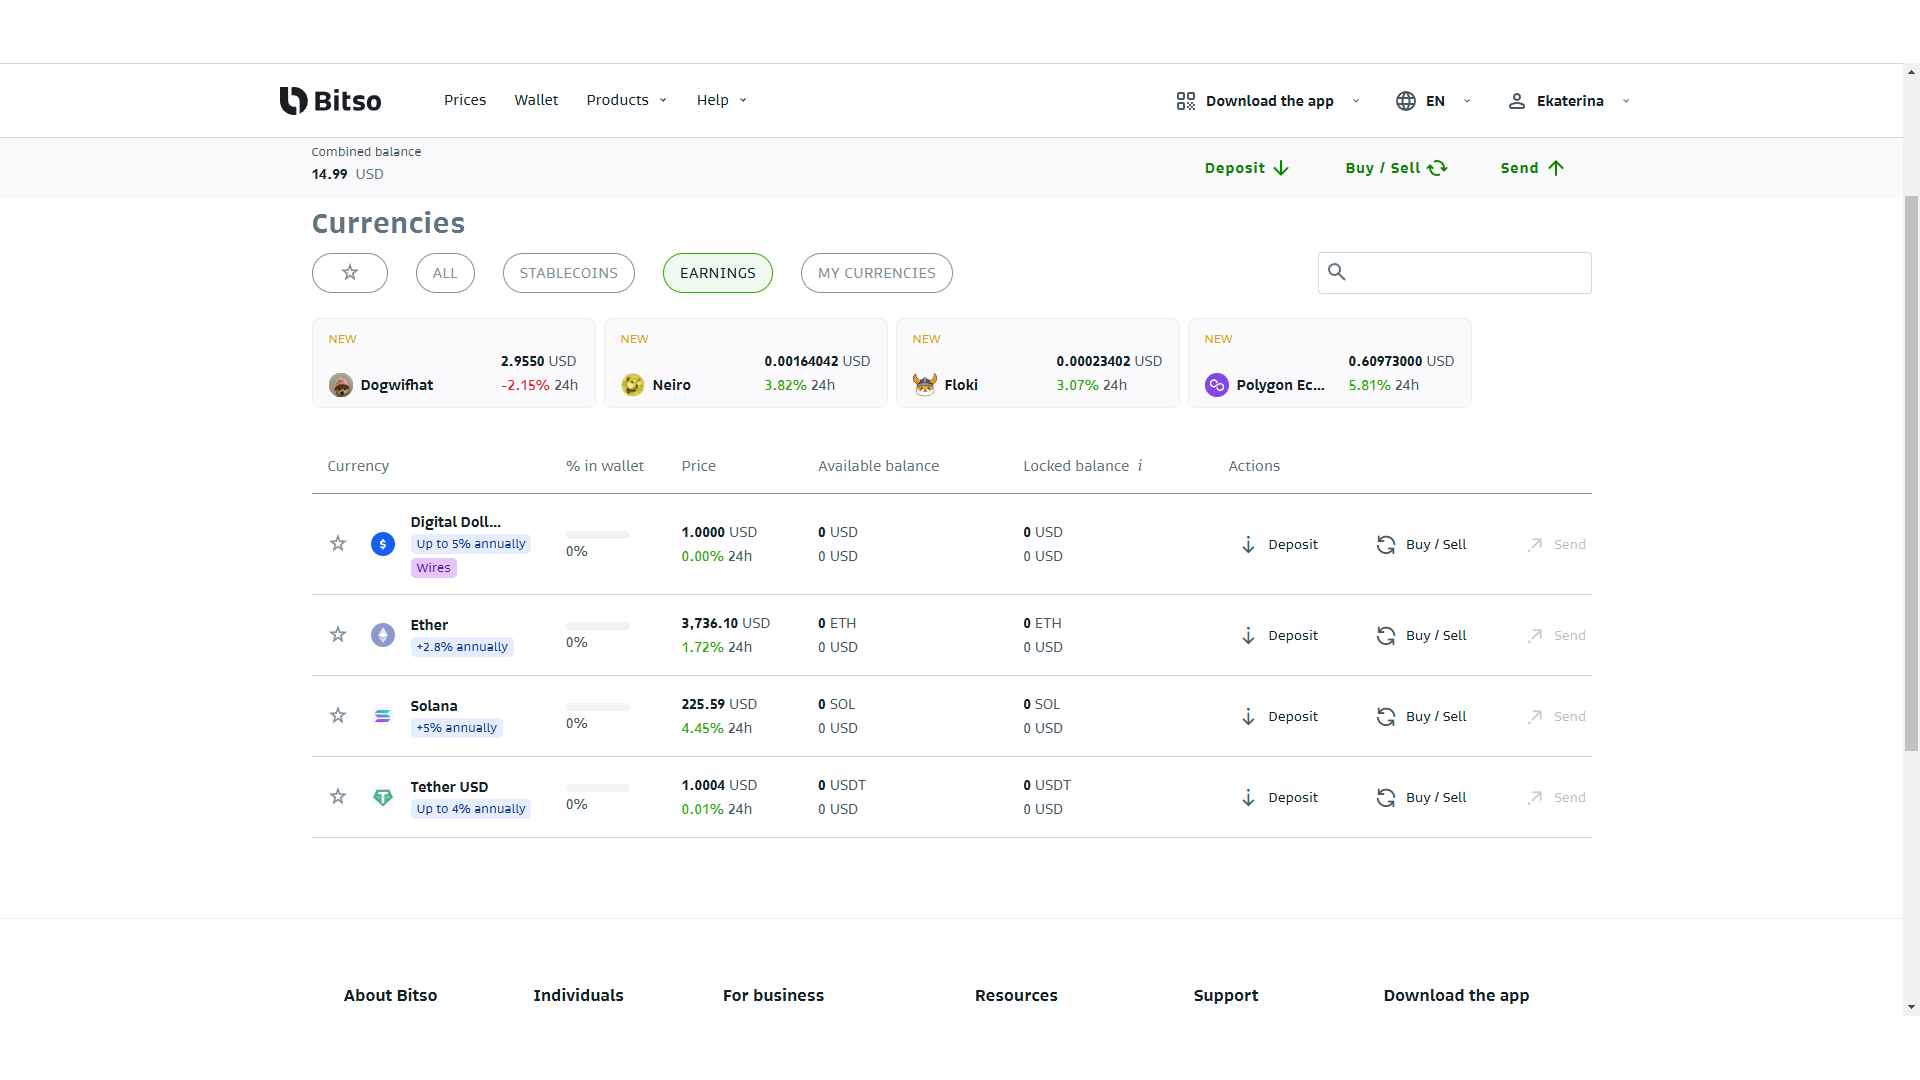The image size is (1920, 1080).
Task: Favorite Solana with its star
Action: [338, 715]
